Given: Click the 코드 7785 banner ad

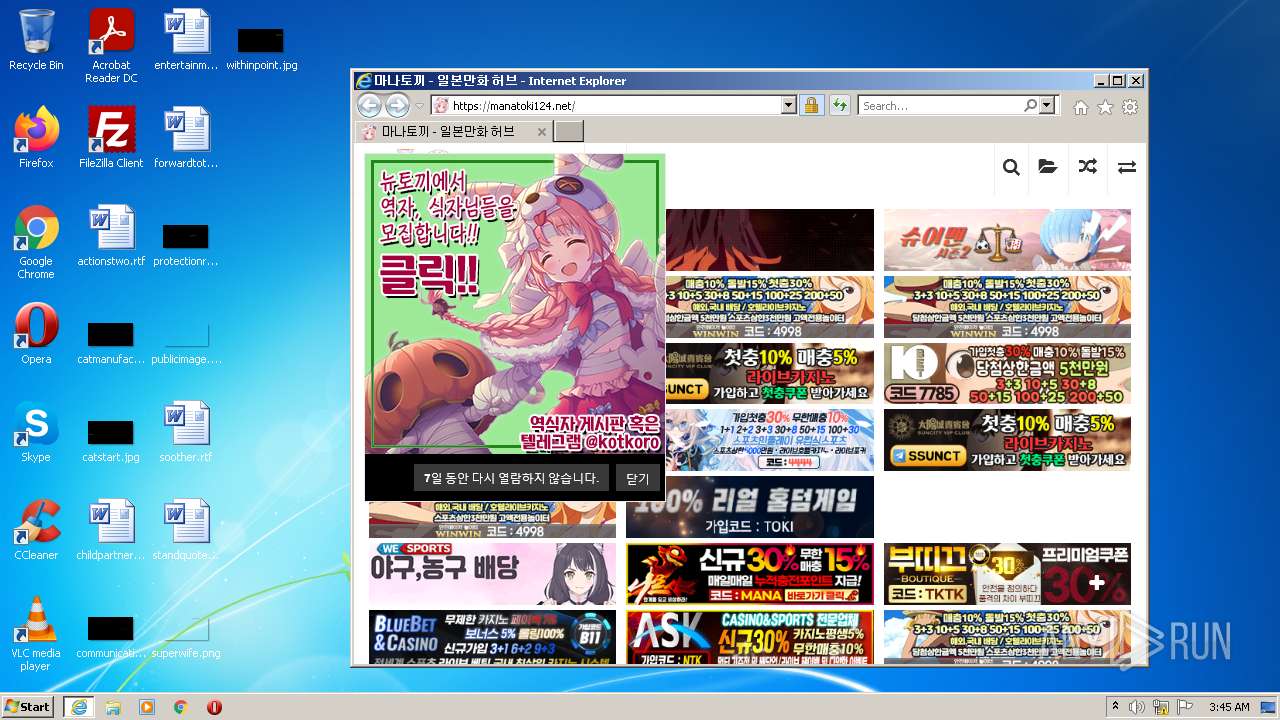Looking at the screenshot, I should pyautogui.click(x=1007, y=374).
